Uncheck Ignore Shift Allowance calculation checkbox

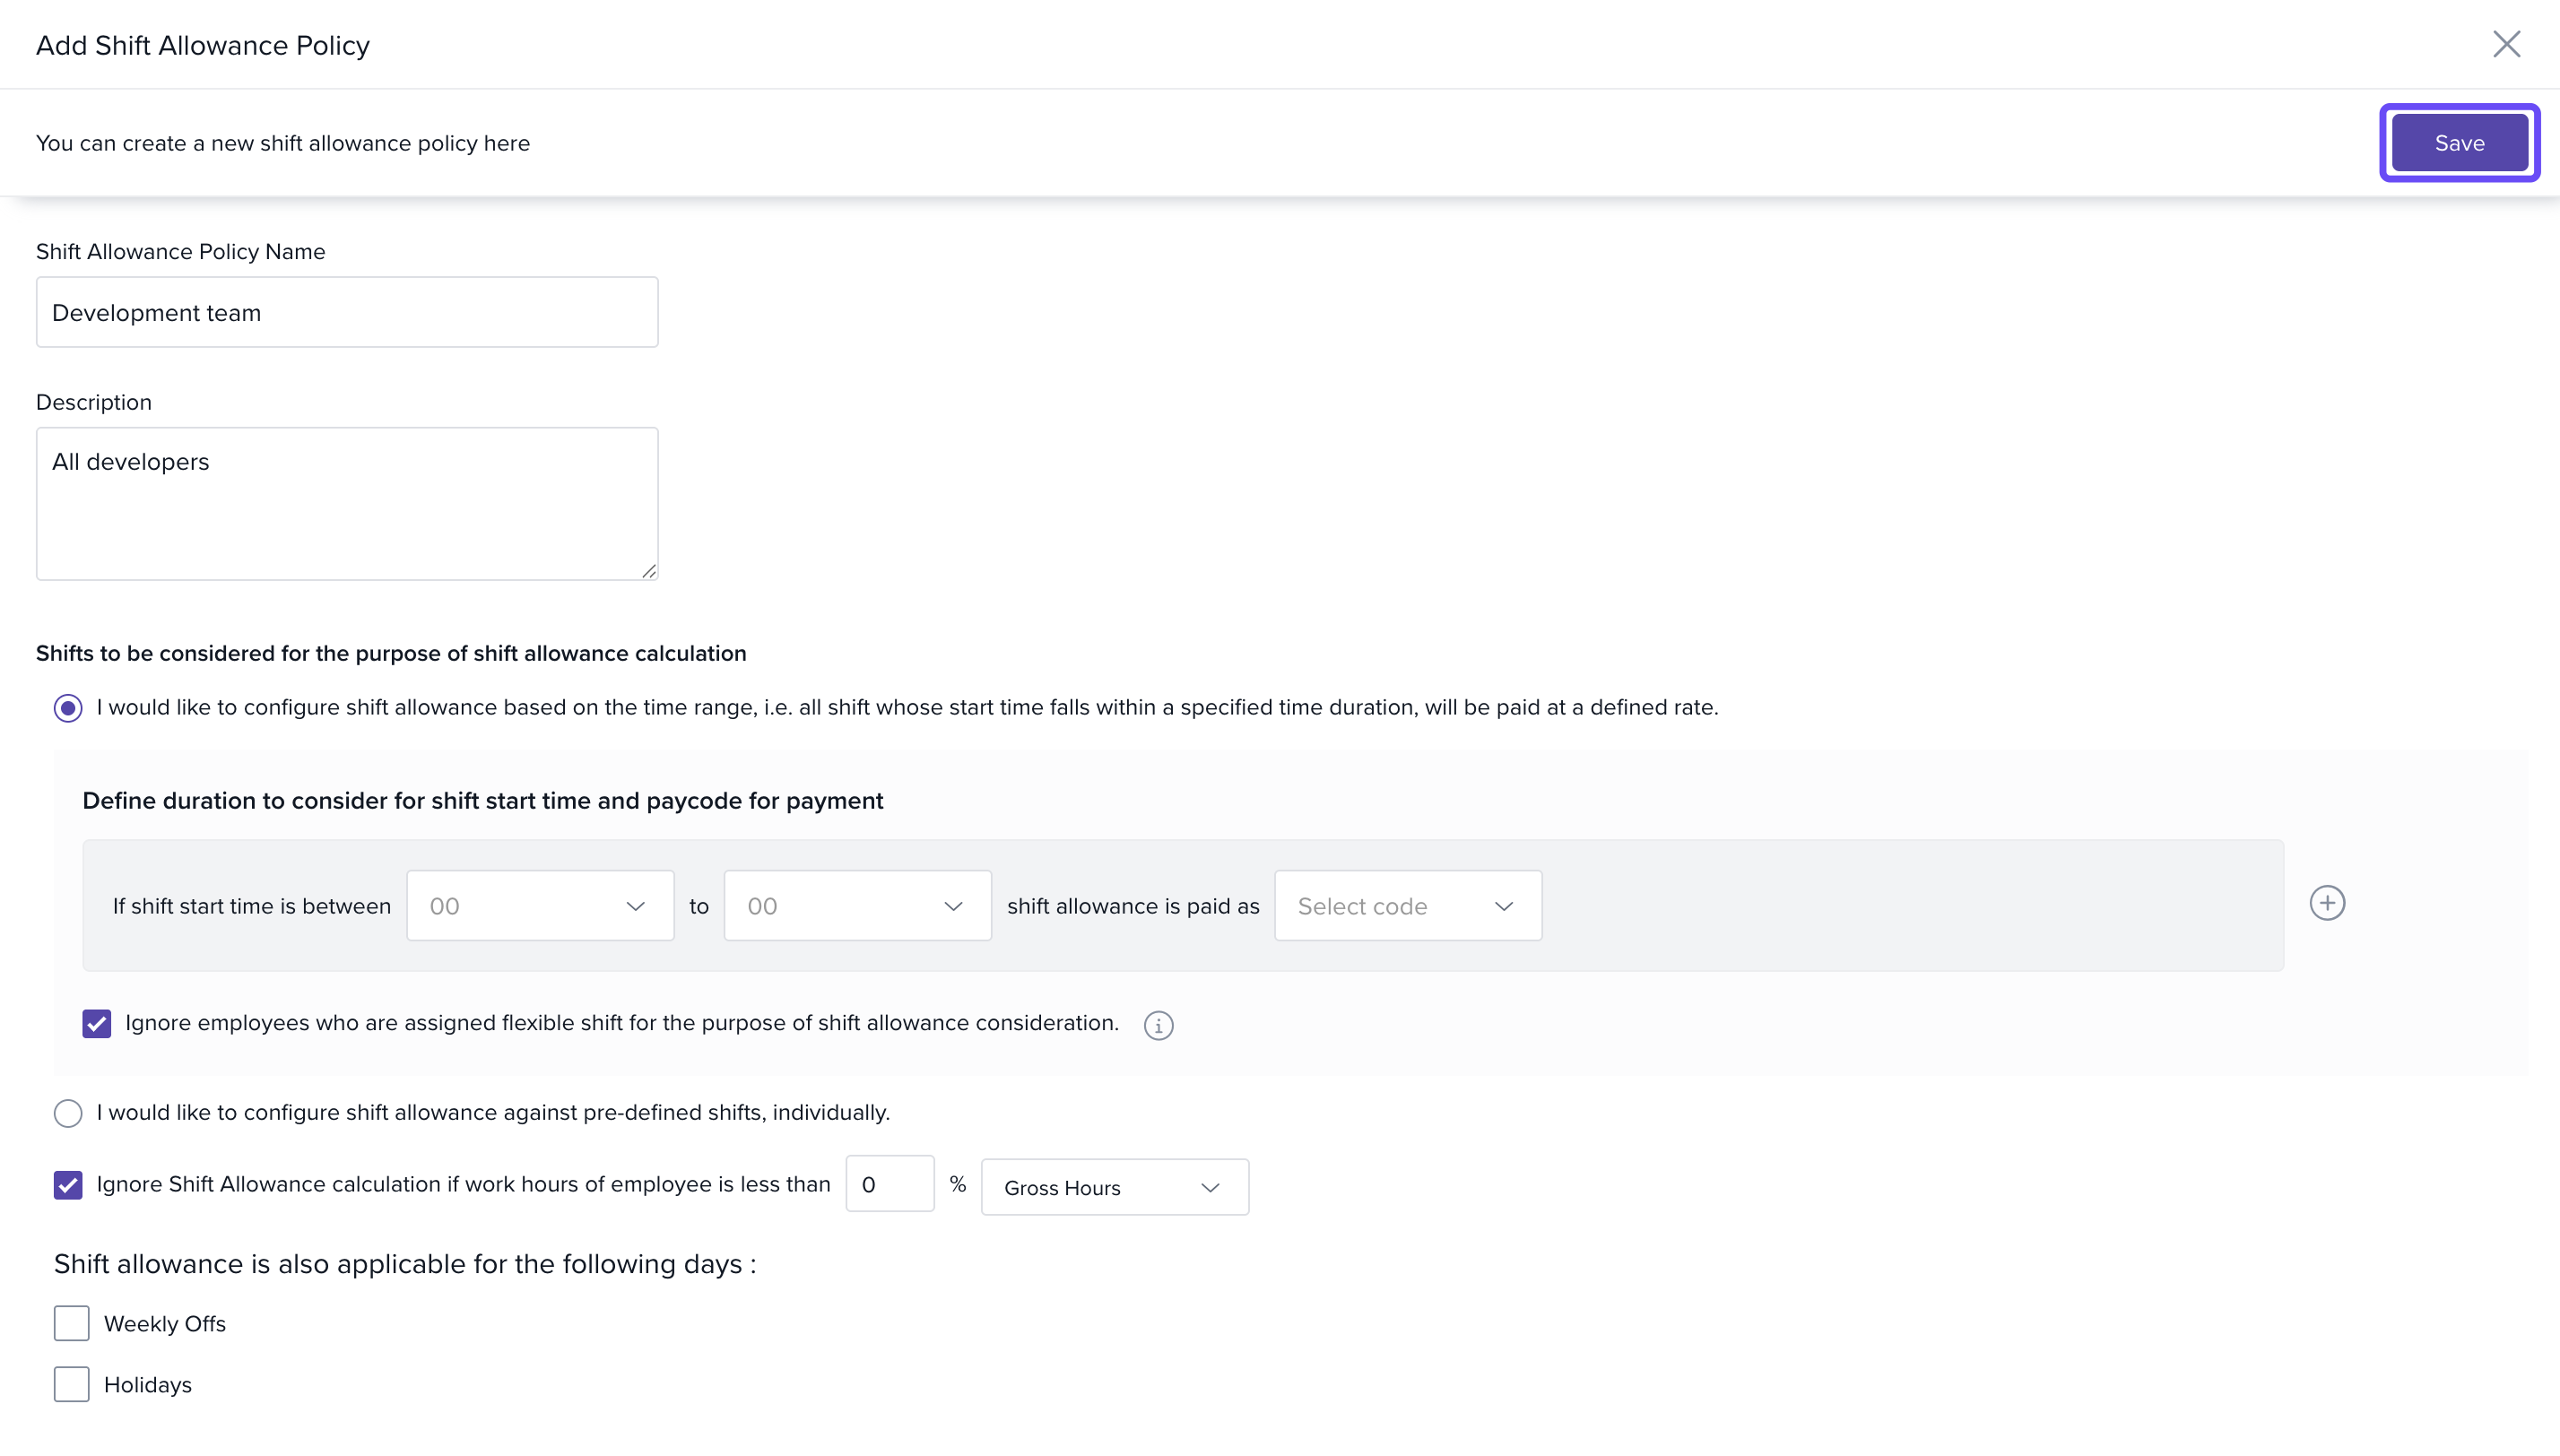(x=68, y=1185)
